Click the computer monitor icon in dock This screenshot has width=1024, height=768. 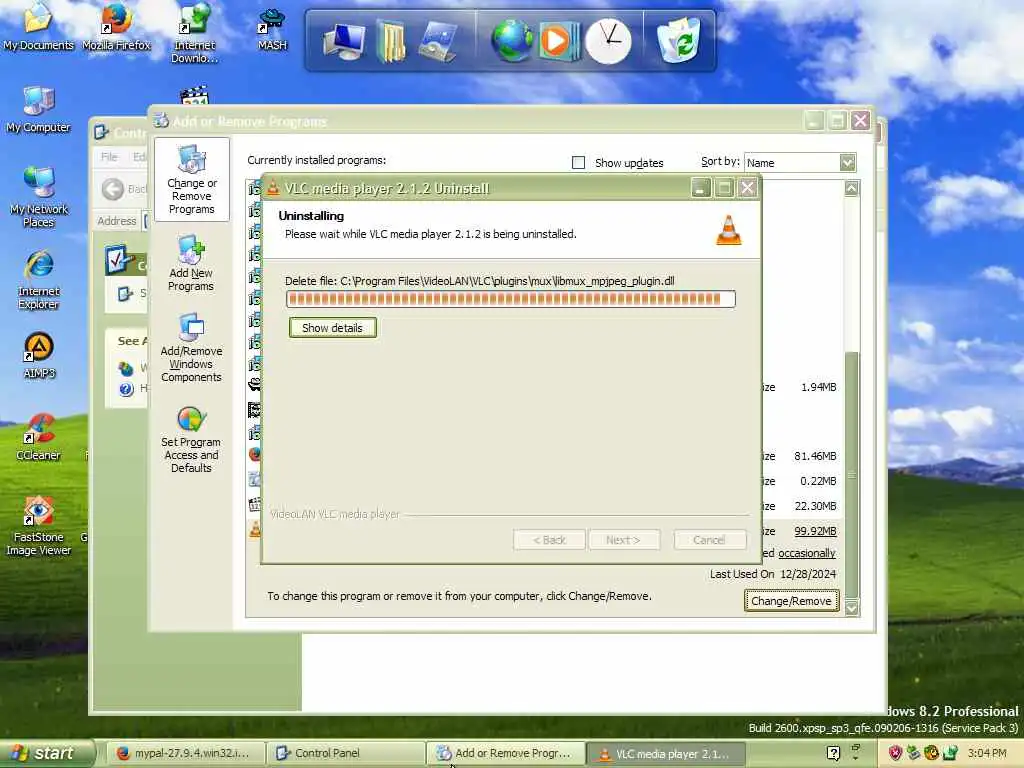pyautogui.click(x=345, y=40)
